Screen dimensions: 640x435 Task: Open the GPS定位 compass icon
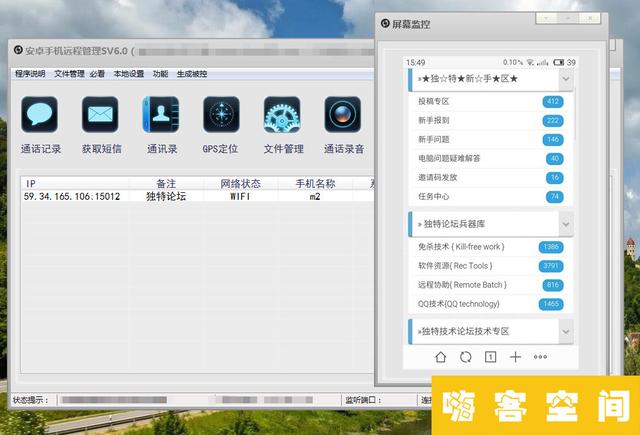221,114
